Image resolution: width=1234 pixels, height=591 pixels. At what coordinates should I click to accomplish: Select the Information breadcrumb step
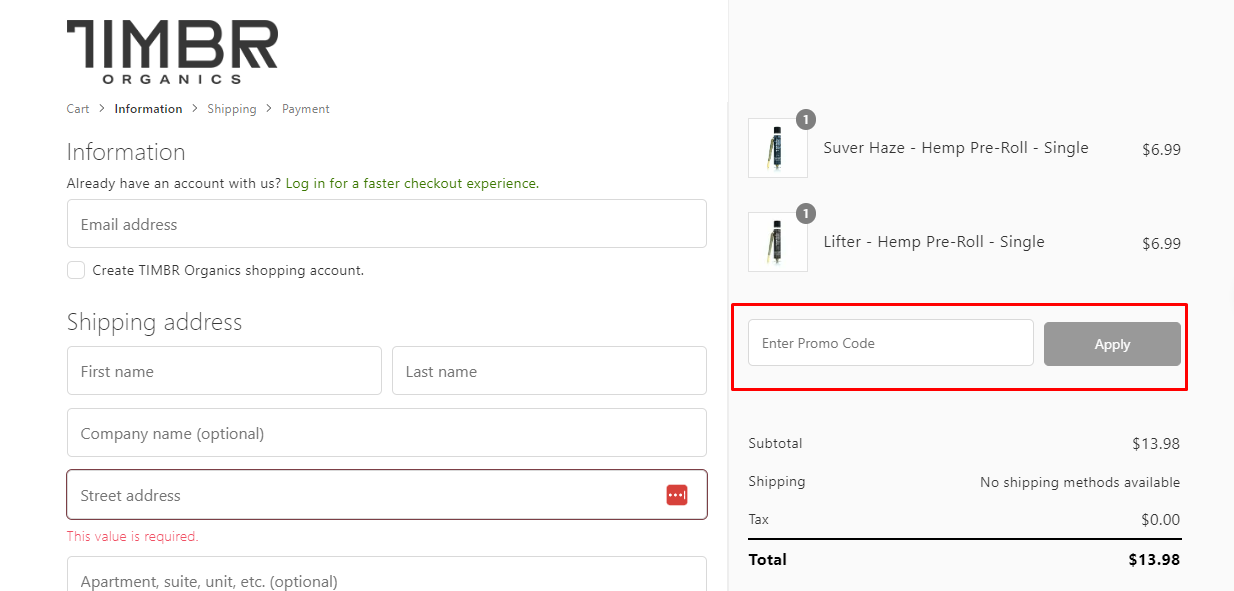pyautogui.click(x=148, y=109)
